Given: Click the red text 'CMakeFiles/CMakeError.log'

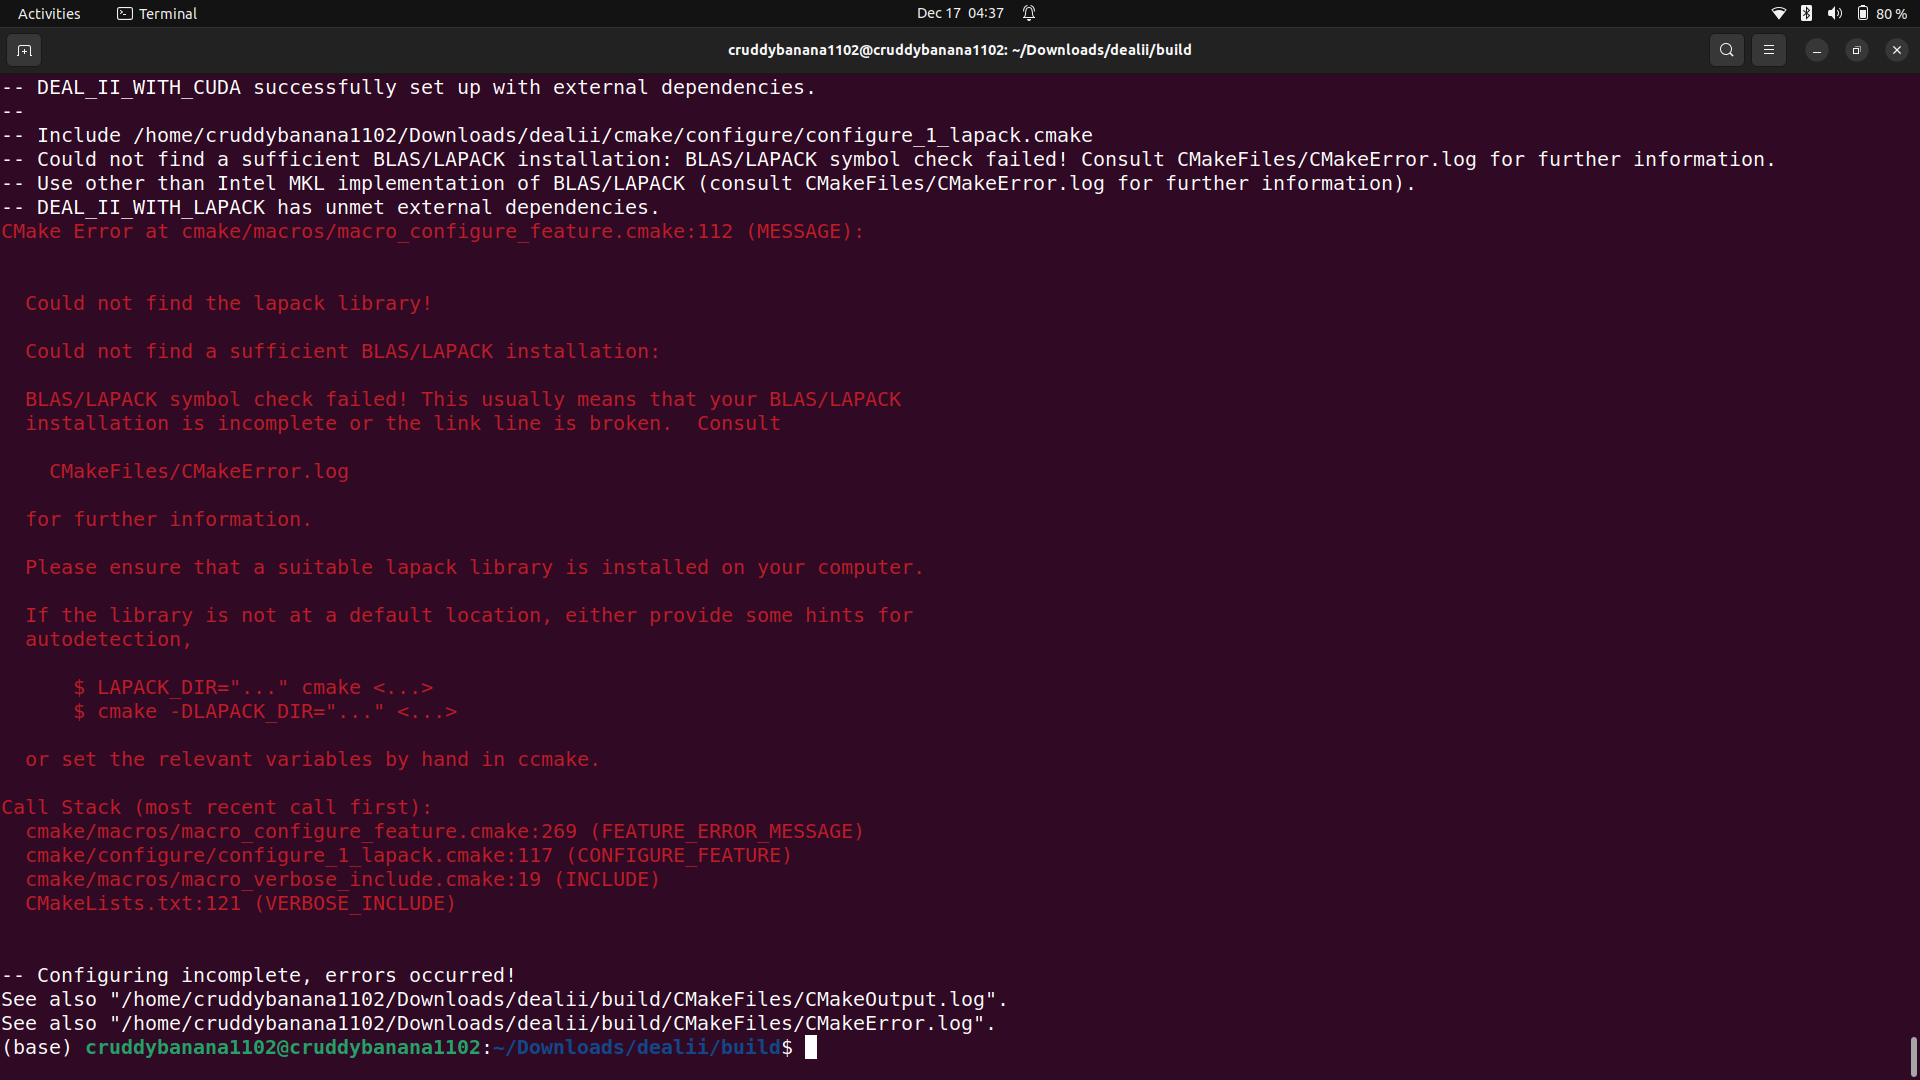Looking at the screenshot, I should point(199,471).
